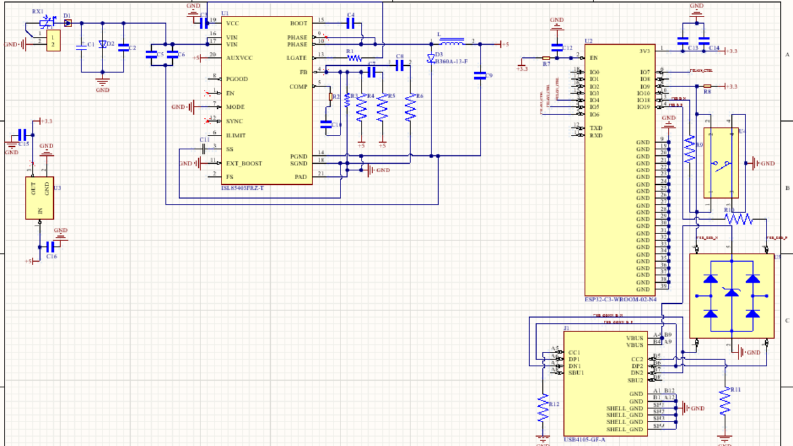Click the 'ISL85403FRZ-T' part label

pyautogui.click(x=242, y=188)
